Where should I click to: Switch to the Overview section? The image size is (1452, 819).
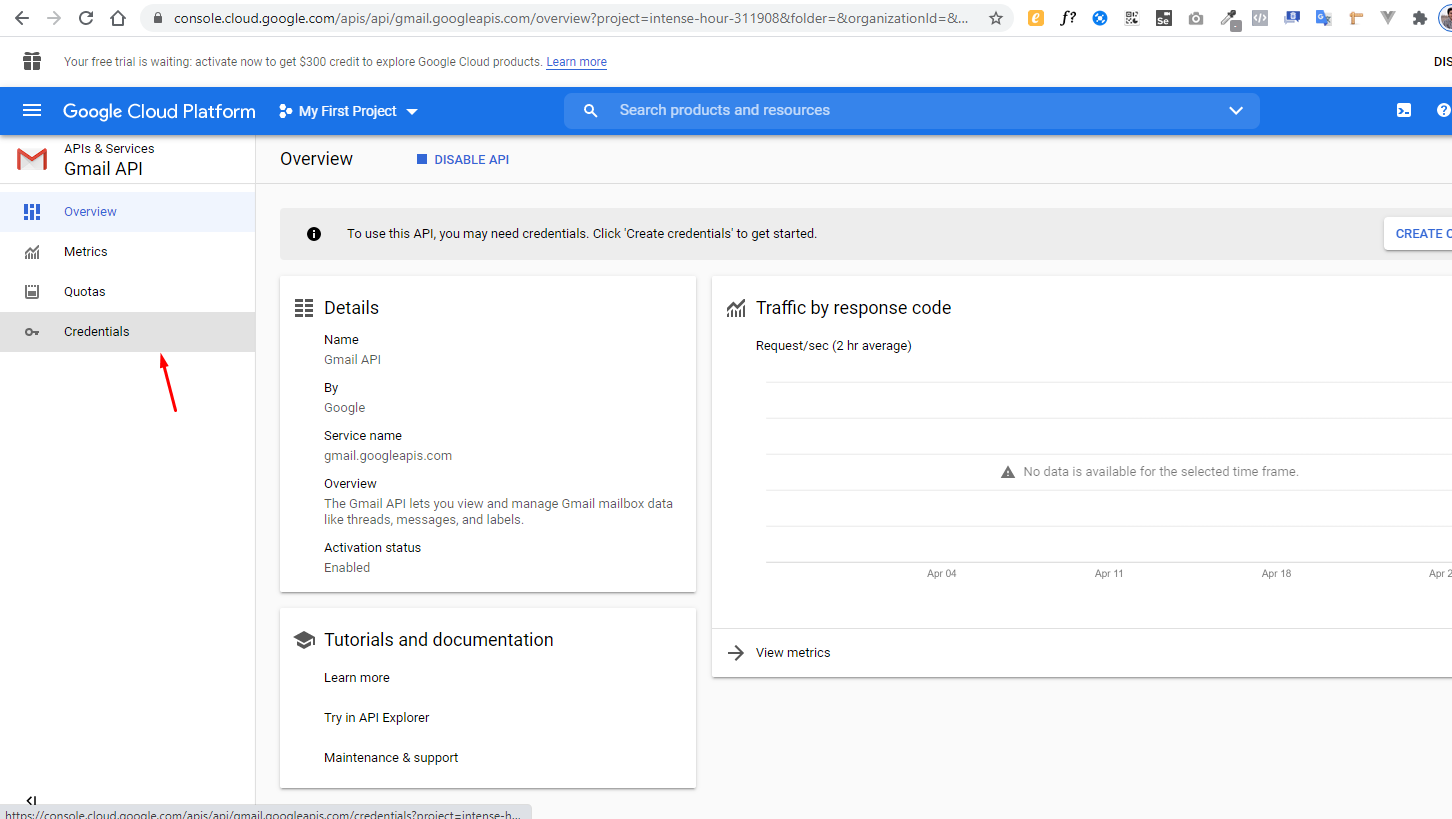(89, 211)
